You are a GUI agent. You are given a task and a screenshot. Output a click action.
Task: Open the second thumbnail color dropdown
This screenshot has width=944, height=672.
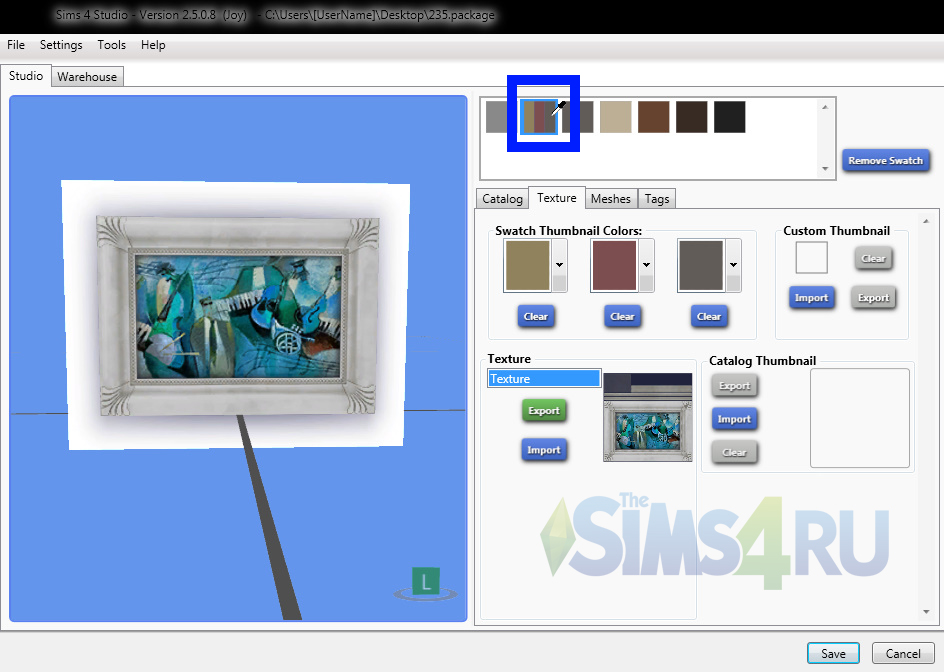point(647,265)
